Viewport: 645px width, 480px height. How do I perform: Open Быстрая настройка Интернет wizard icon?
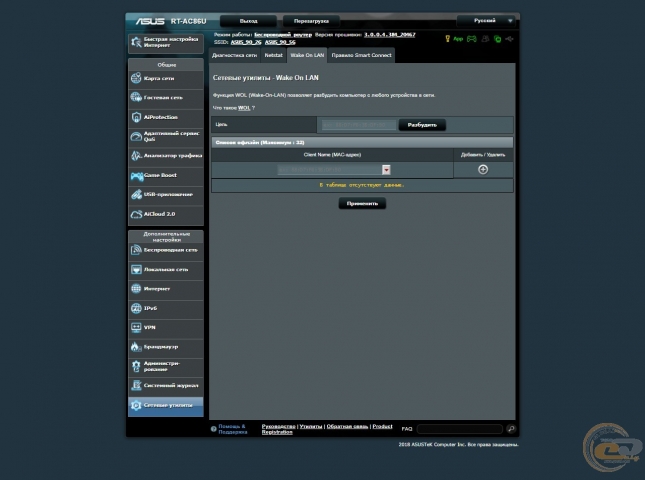(136, 42)
